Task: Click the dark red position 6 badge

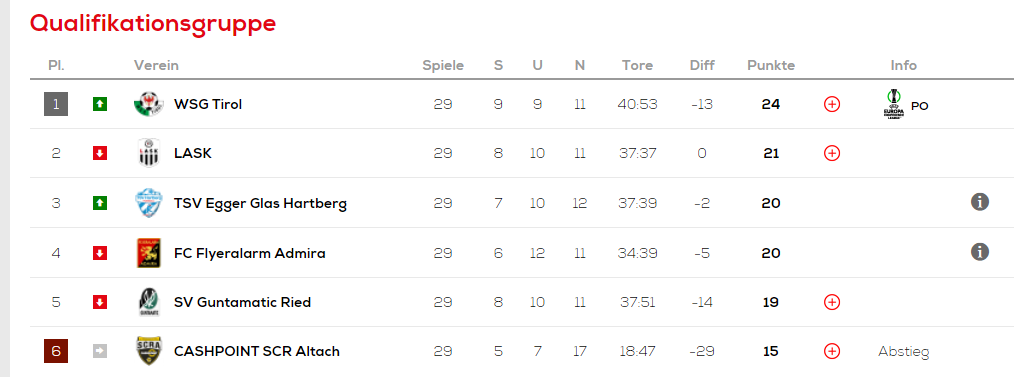Action: [56, 351]
